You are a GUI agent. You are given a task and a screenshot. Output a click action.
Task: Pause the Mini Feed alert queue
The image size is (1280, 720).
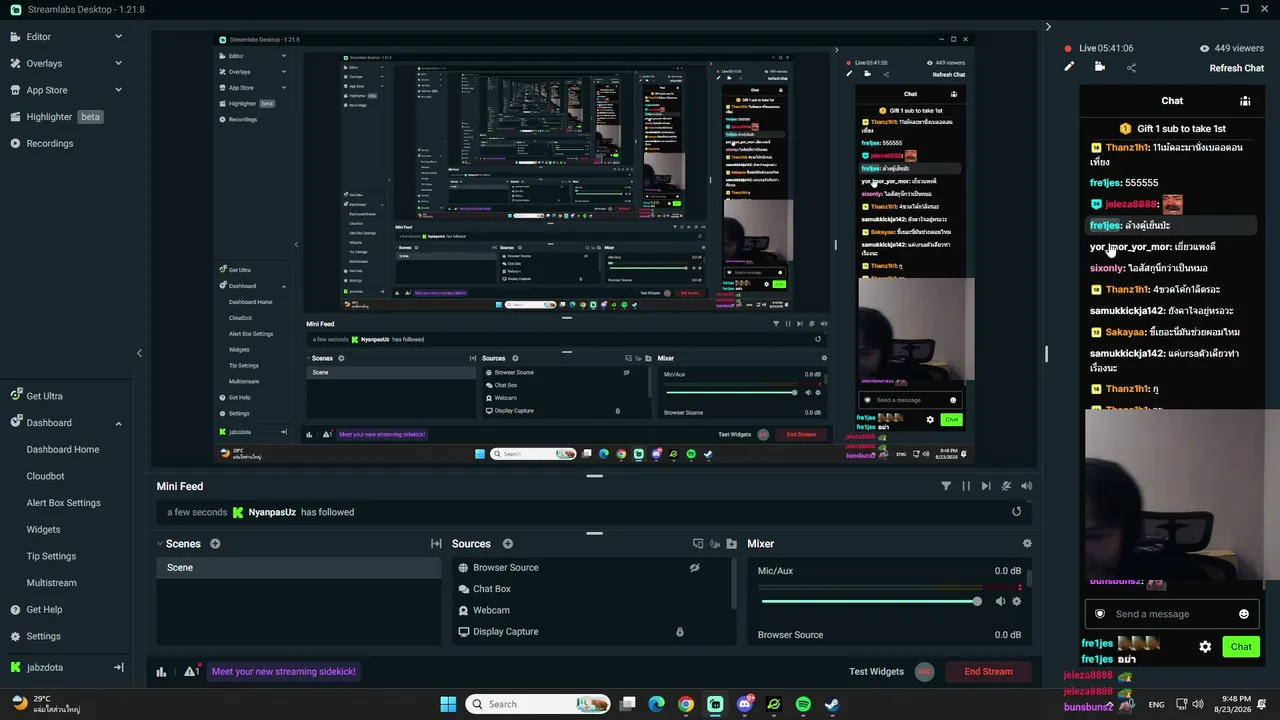[x=966, y=486]
